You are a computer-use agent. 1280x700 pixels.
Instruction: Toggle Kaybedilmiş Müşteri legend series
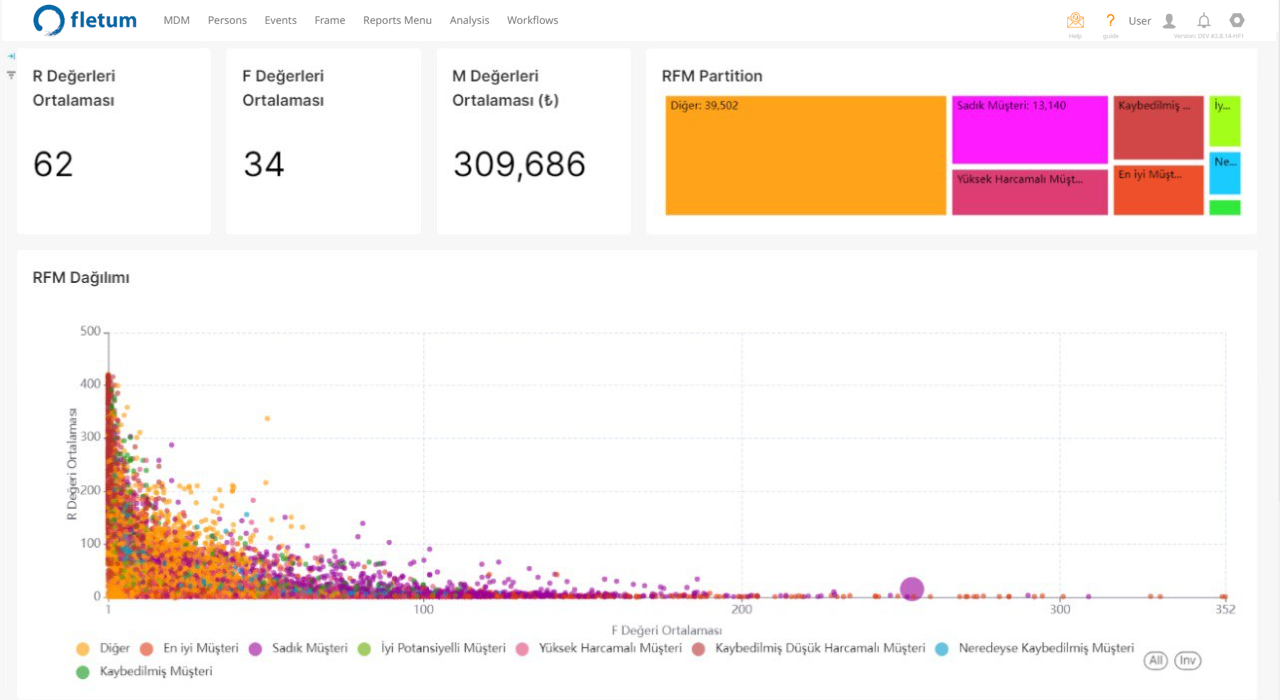pos(145,671)
